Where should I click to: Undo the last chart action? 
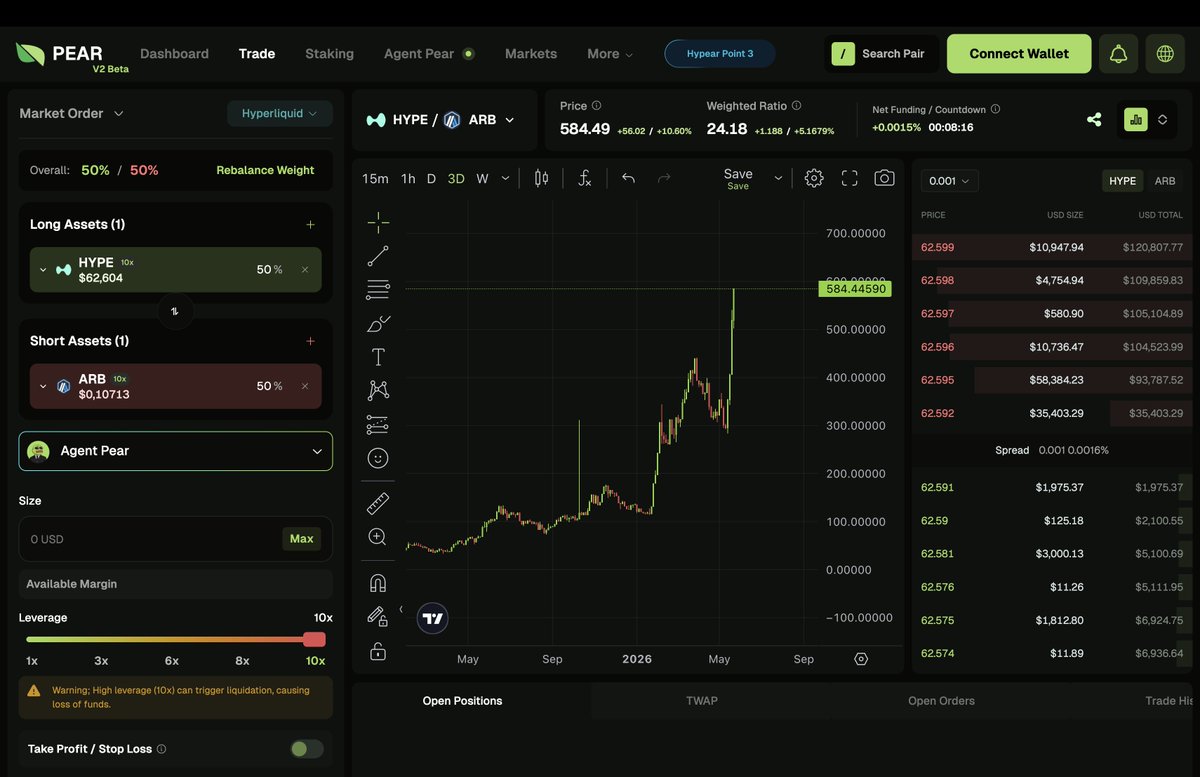(x=628, y=178)
